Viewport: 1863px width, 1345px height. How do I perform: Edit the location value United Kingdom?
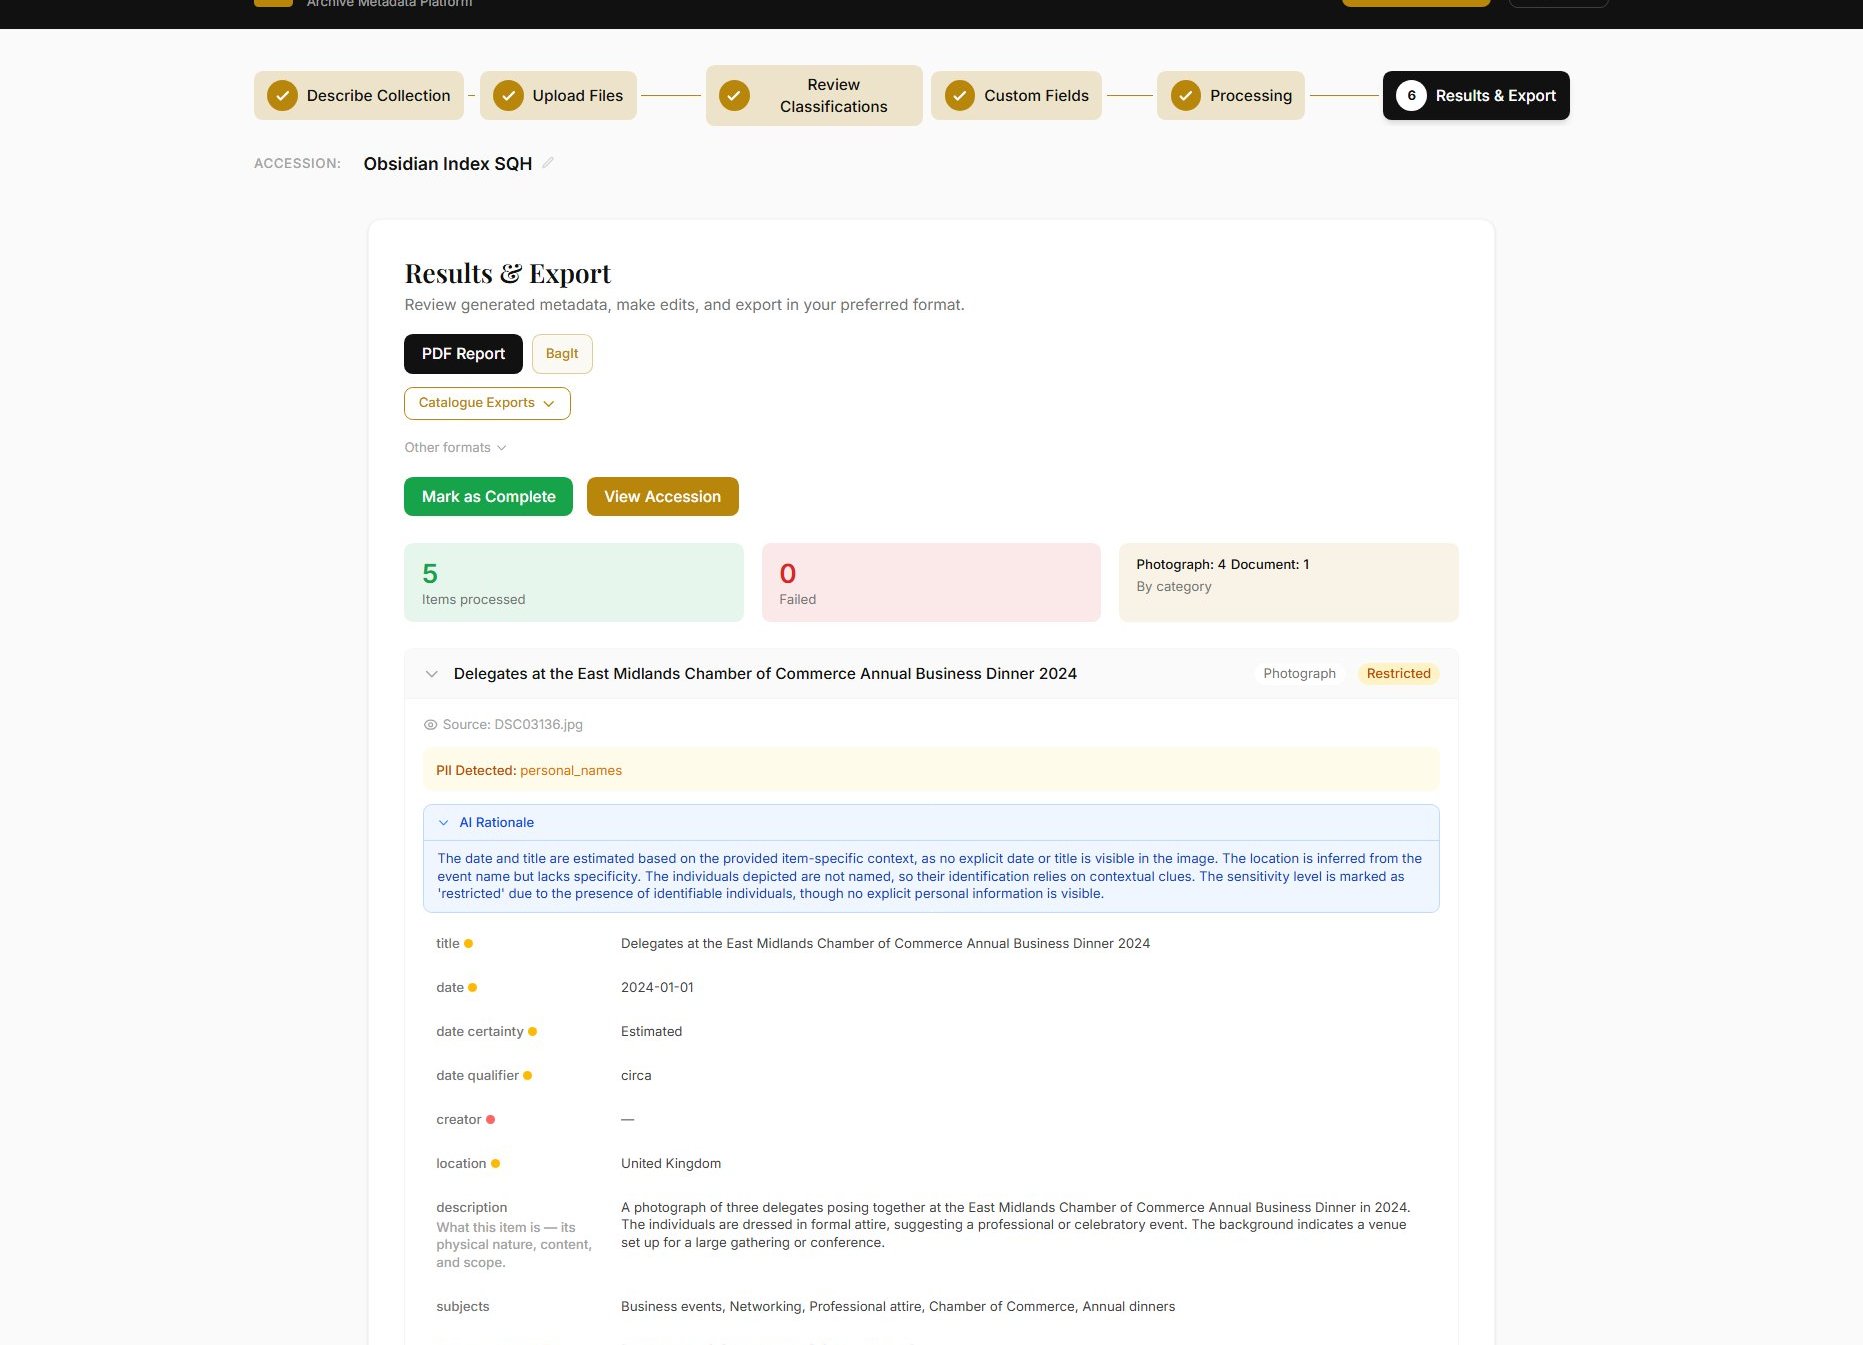point(671,1164)
